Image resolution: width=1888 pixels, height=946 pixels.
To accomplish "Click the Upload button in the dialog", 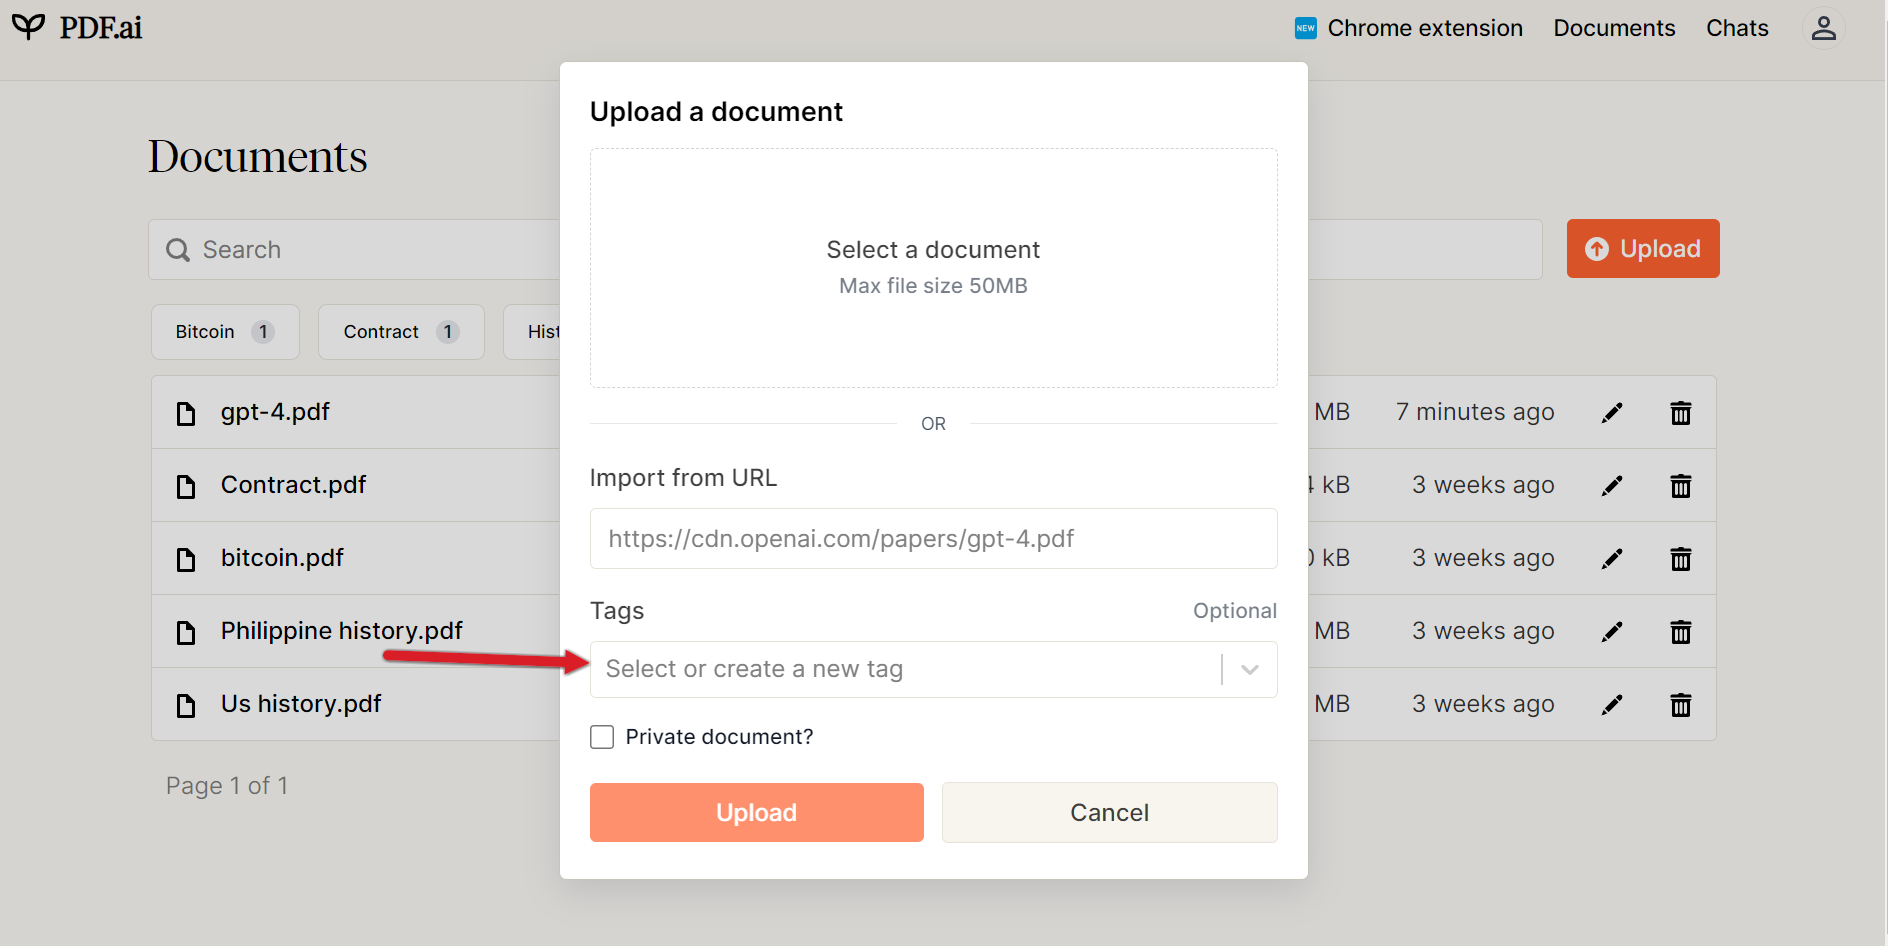I will click(756, 812).
